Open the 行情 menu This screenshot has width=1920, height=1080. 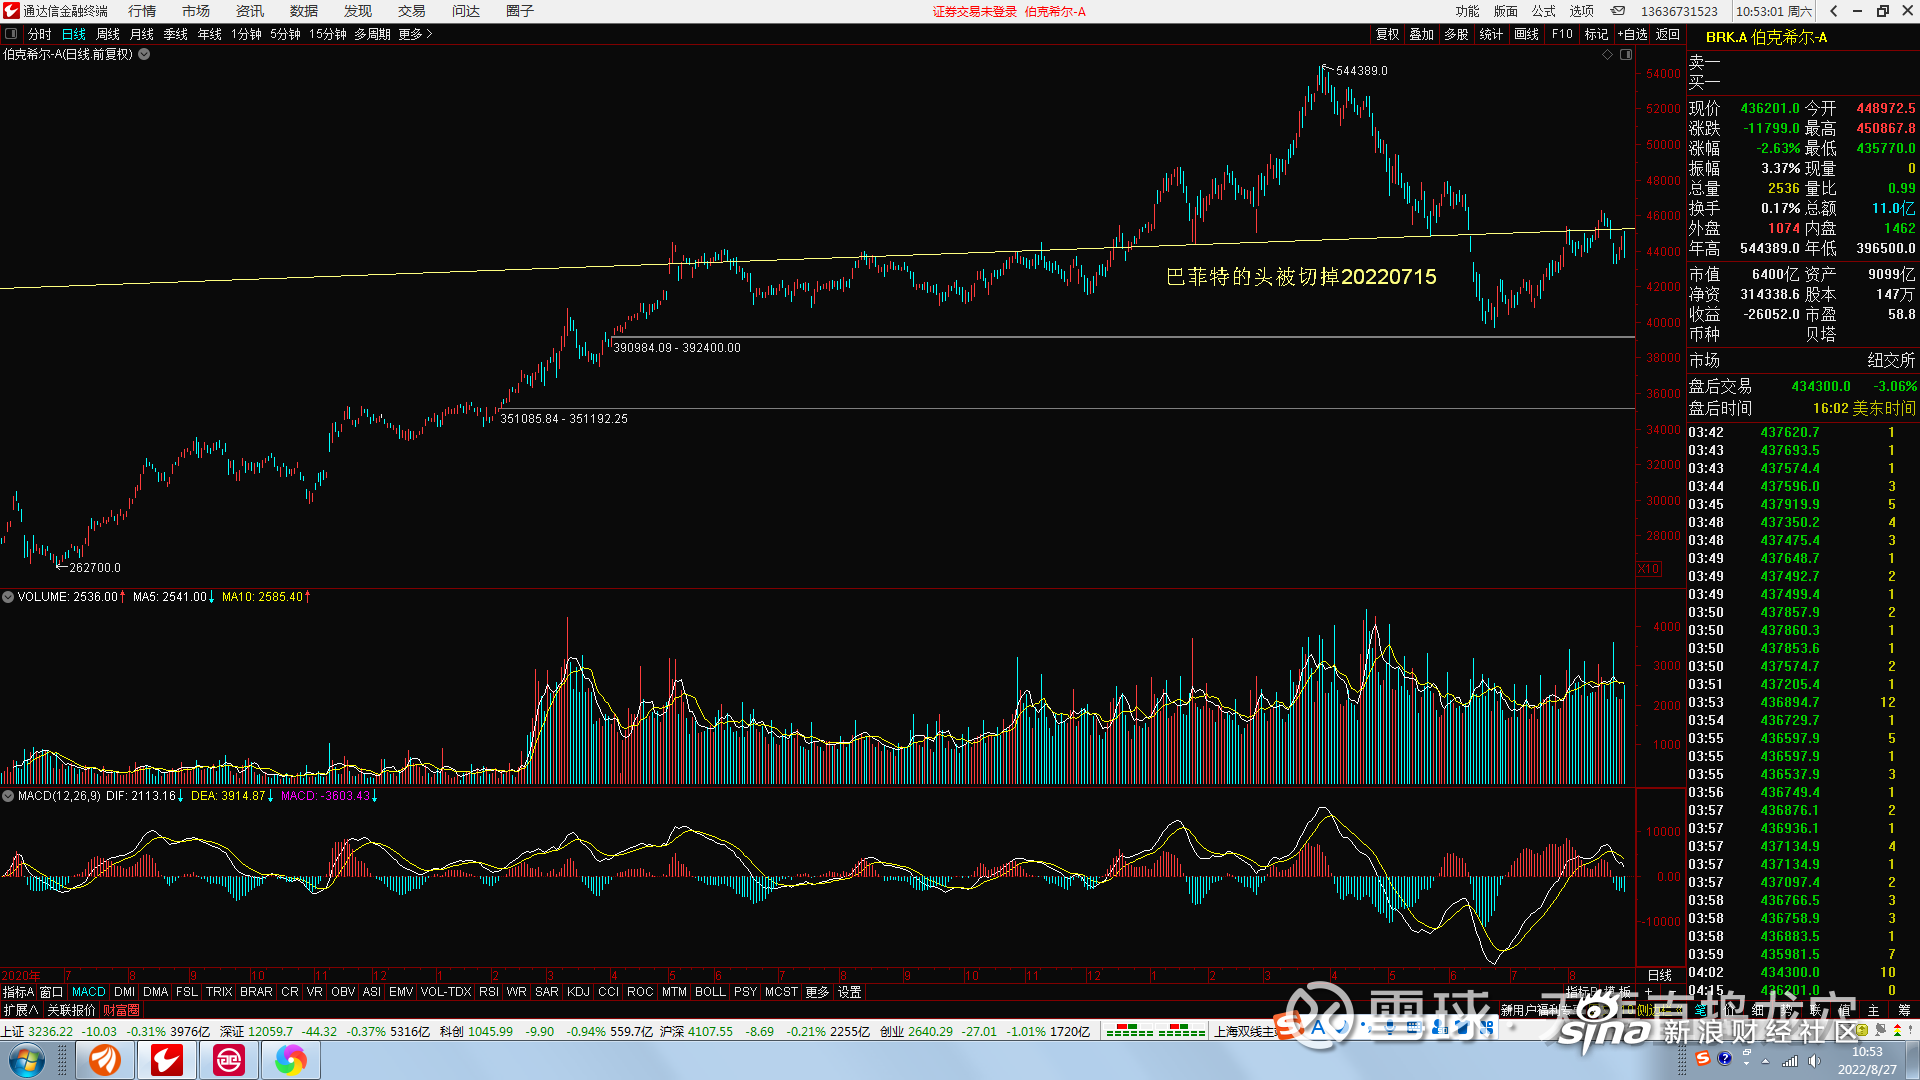pos(142,11)
